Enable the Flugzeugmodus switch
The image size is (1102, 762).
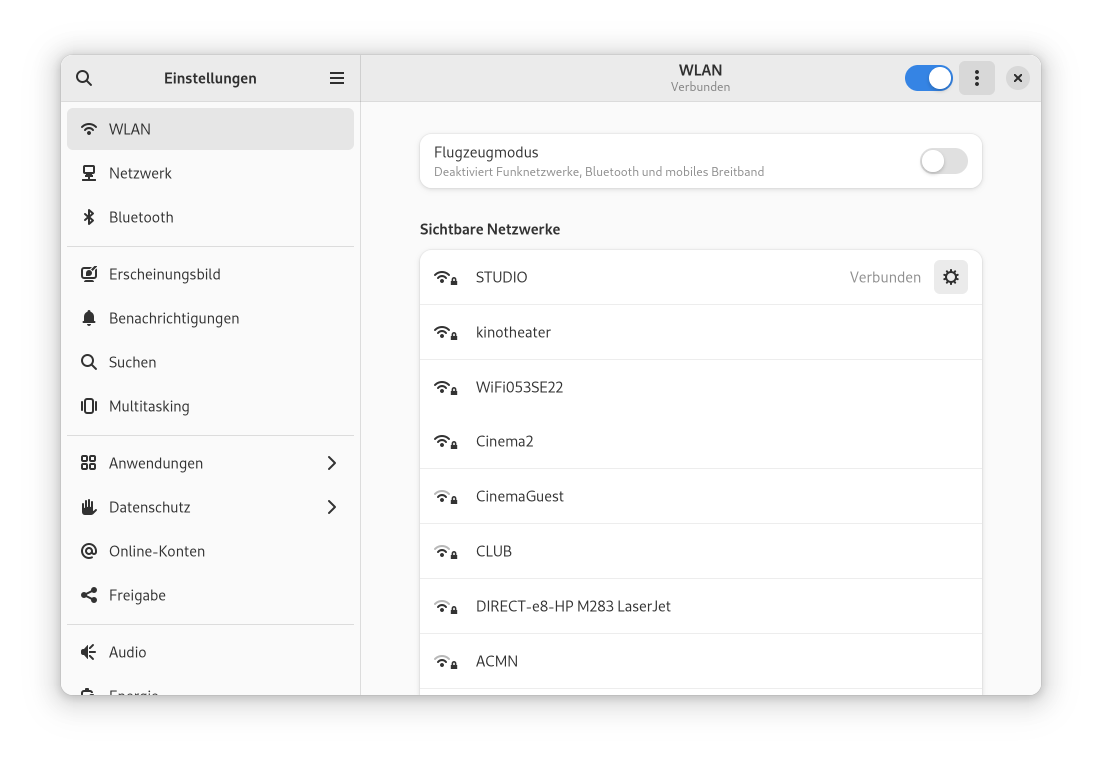(943, 161)
